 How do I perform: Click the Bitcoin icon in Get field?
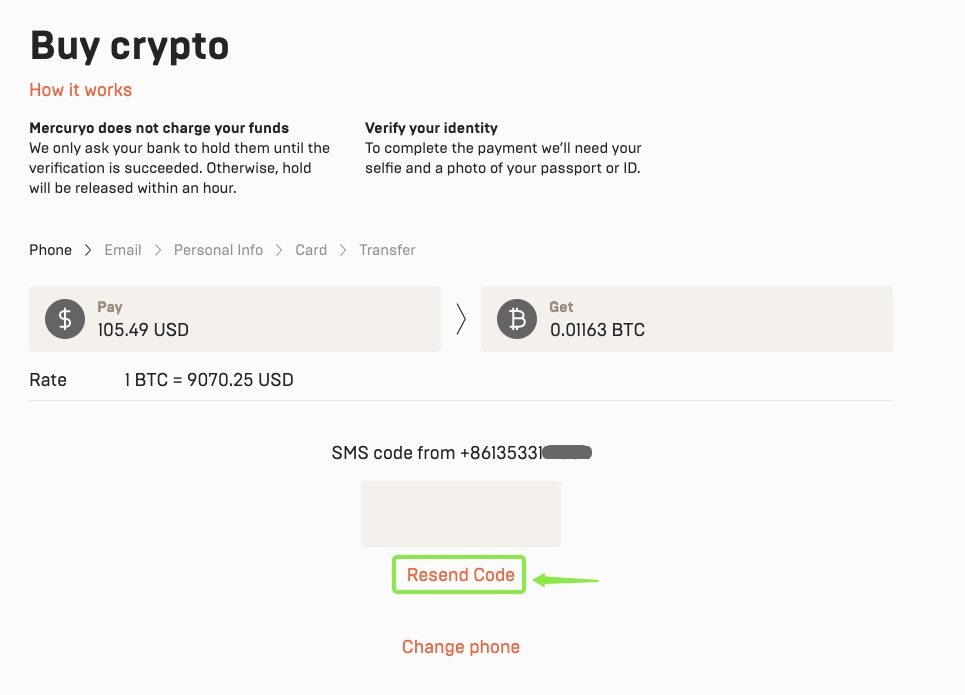tap(517, 319)
